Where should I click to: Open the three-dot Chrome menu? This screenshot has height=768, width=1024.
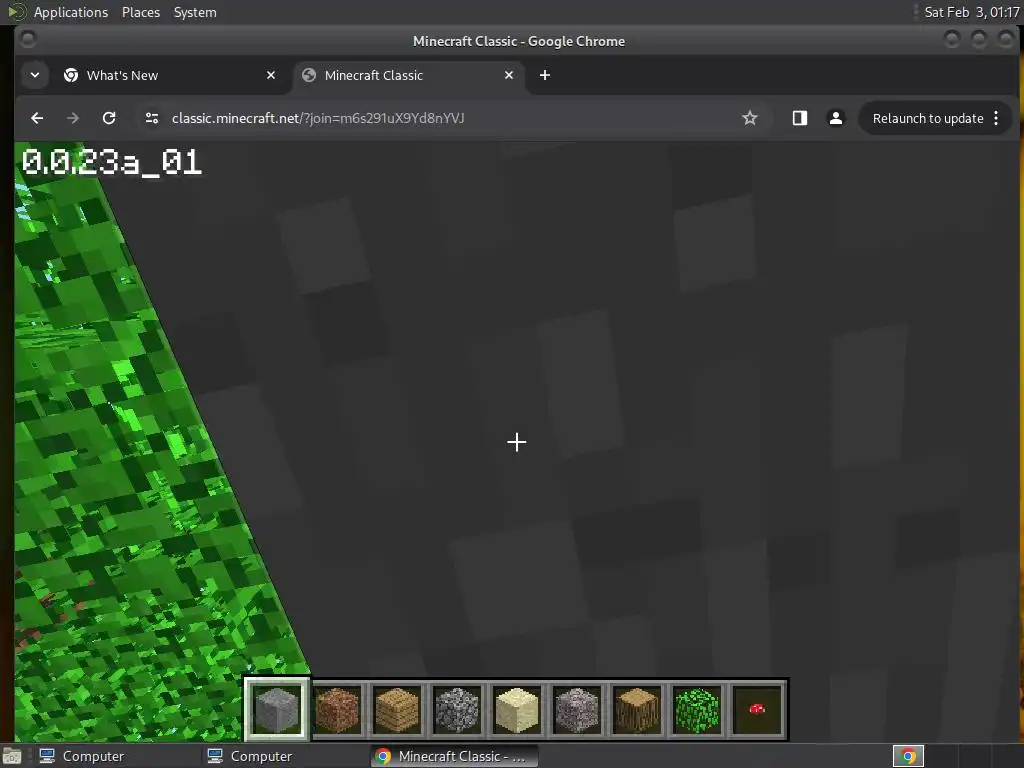point(996,118)
